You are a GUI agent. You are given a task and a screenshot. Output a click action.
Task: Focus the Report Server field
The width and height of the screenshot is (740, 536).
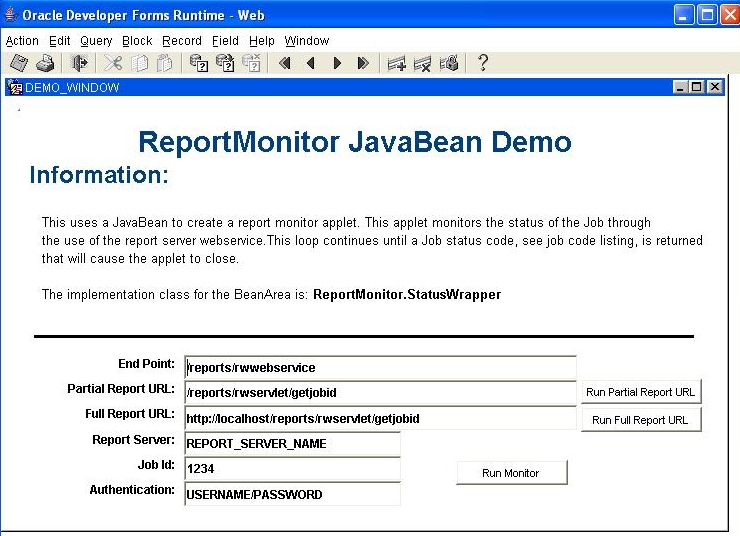(x=293, y=444)
